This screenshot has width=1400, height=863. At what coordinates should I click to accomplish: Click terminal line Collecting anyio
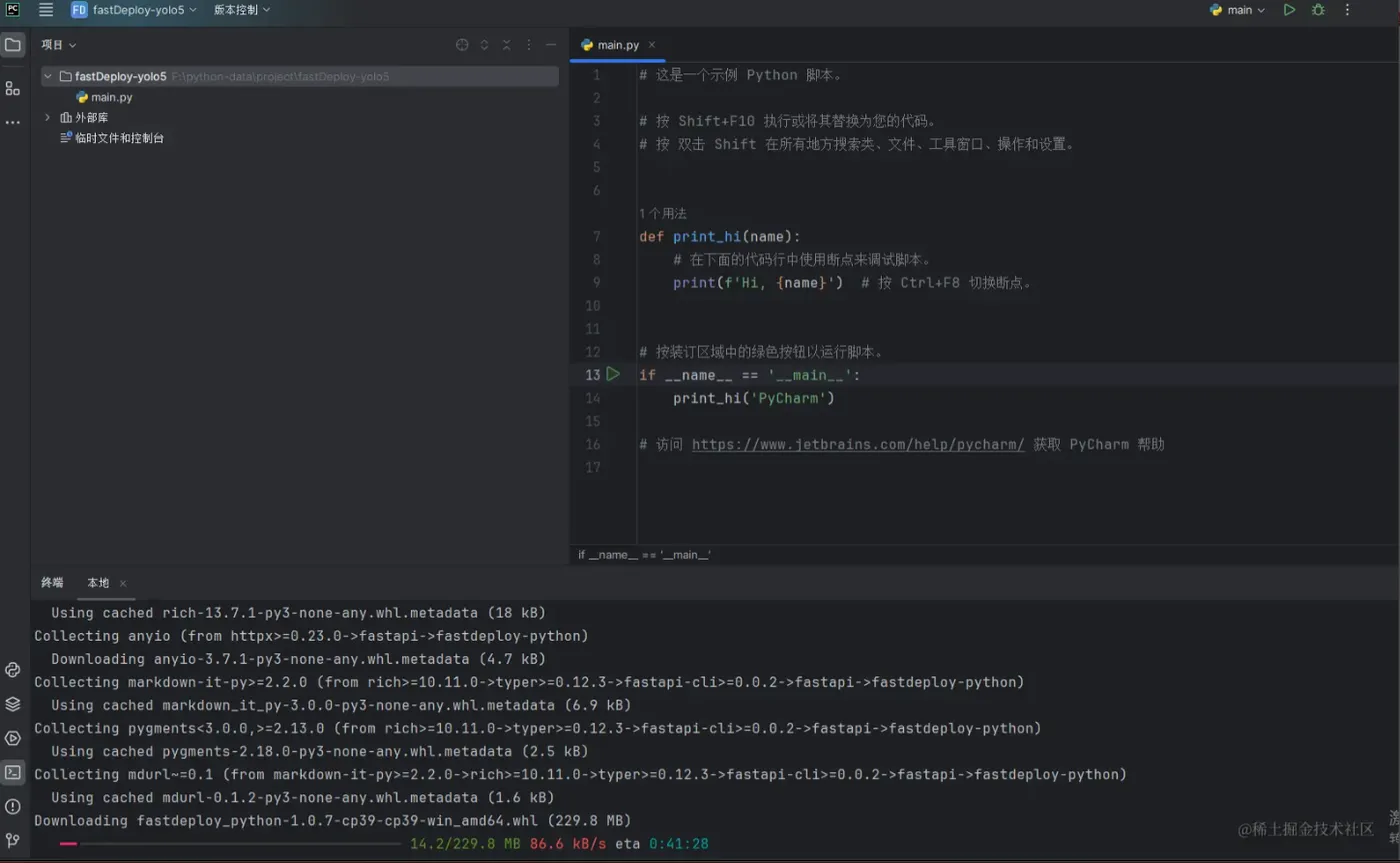pyautogui.click(x=311, y=636)
